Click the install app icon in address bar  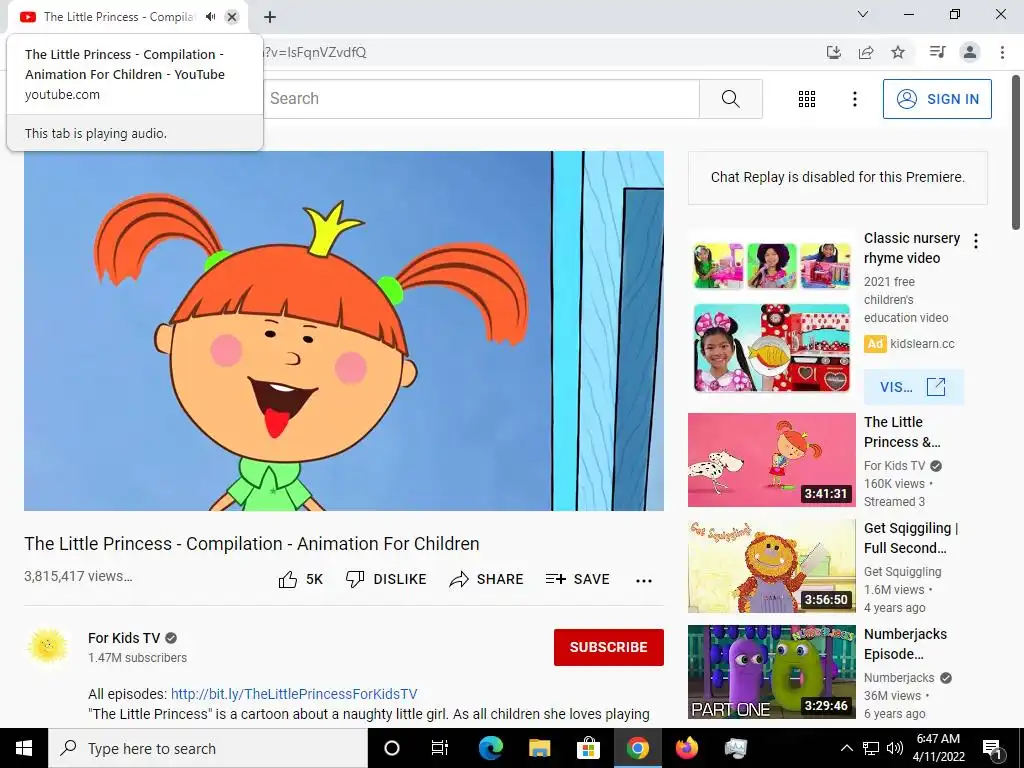834,52
